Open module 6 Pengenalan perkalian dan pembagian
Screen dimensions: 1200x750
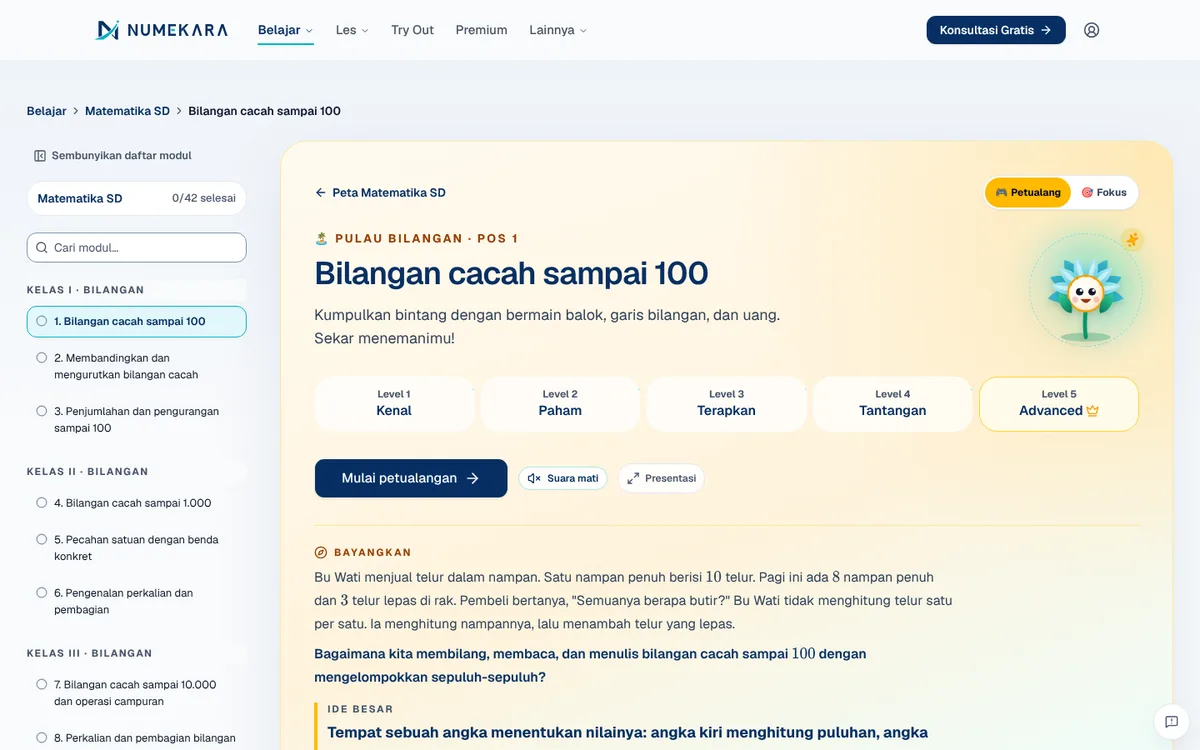coord(136,601)
